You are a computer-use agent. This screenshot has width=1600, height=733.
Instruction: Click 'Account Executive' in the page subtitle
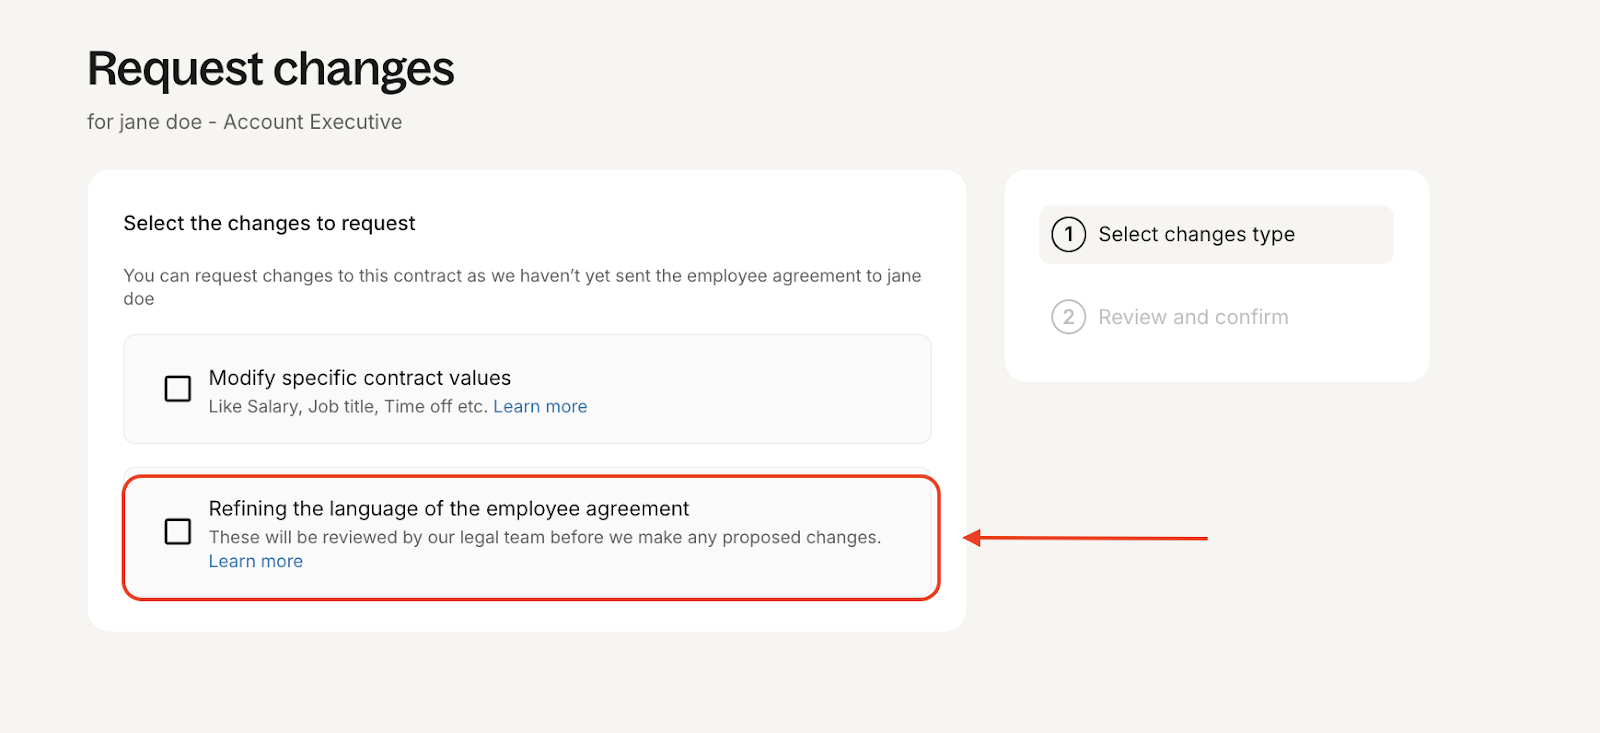(x=313, y=122)
